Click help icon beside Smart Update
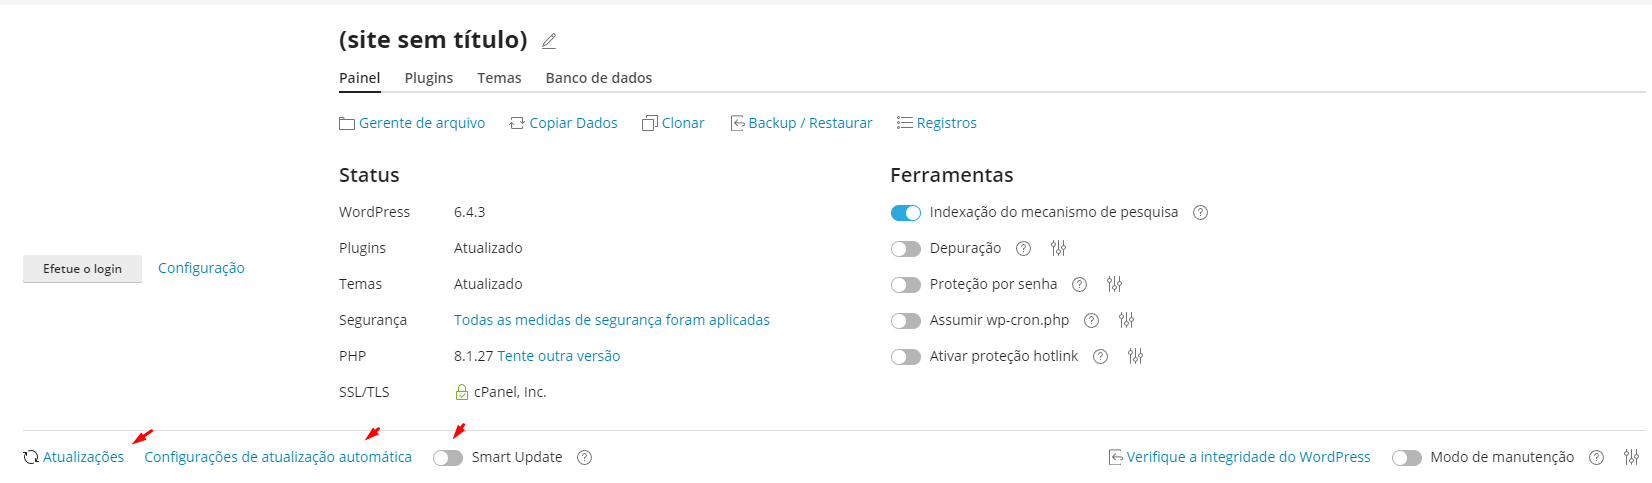This screenshot has width=1652, height=483. pos(585,457)
